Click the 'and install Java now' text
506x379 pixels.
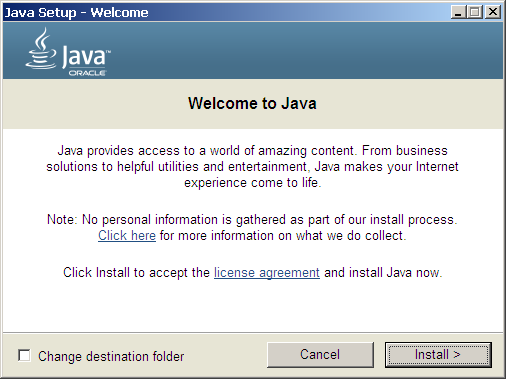(383, 273)
